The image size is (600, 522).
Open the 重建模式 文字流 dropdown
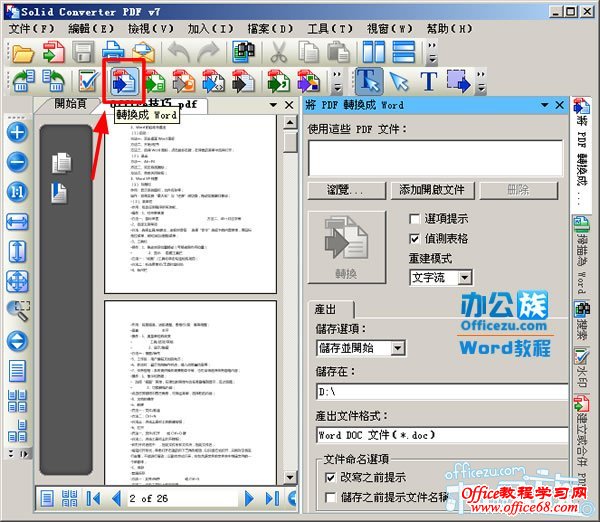[465, 277]
